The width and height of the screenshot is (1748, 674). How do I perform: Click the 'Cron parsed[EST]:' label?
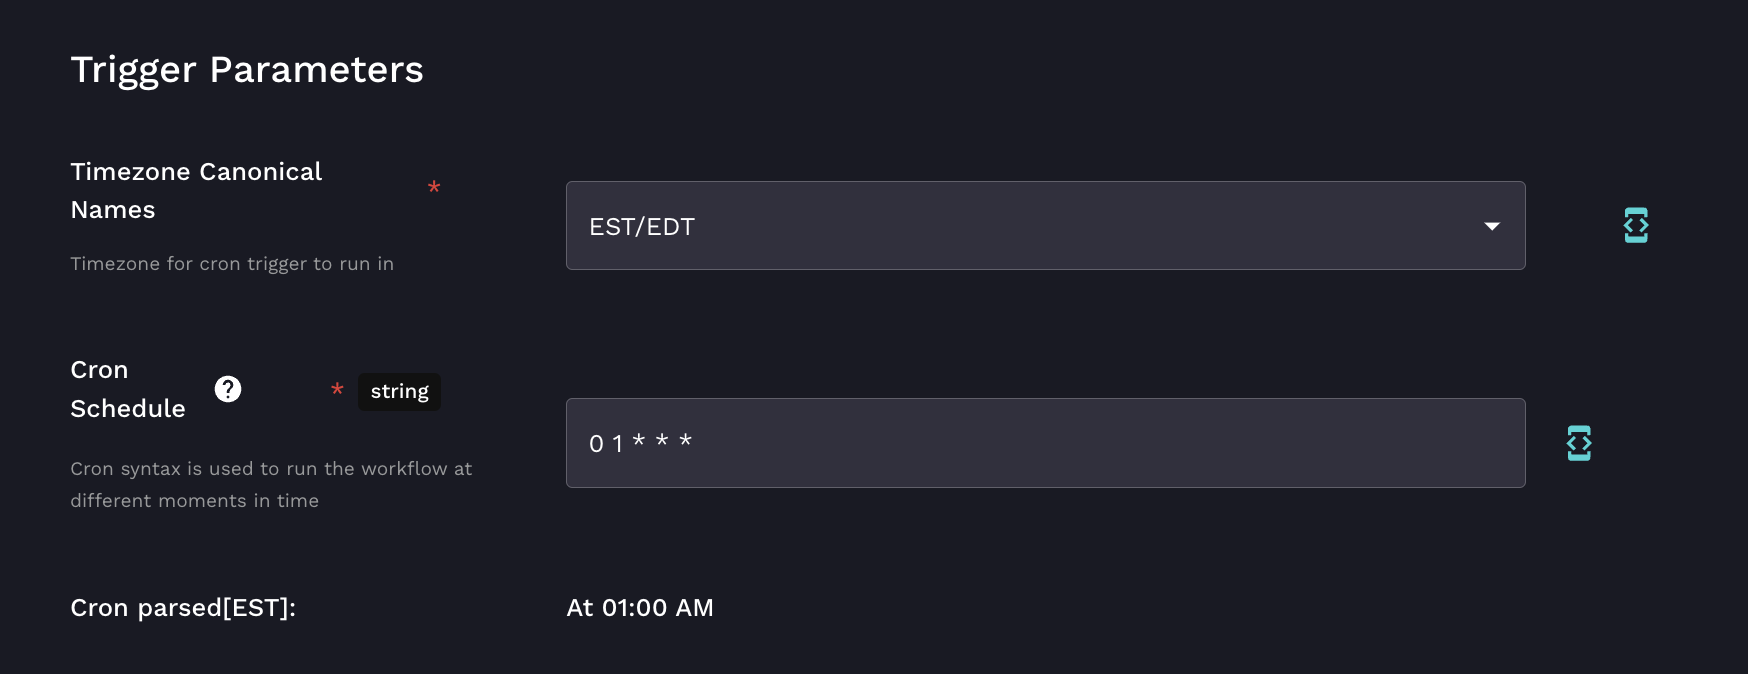click(x=183, y=608)
